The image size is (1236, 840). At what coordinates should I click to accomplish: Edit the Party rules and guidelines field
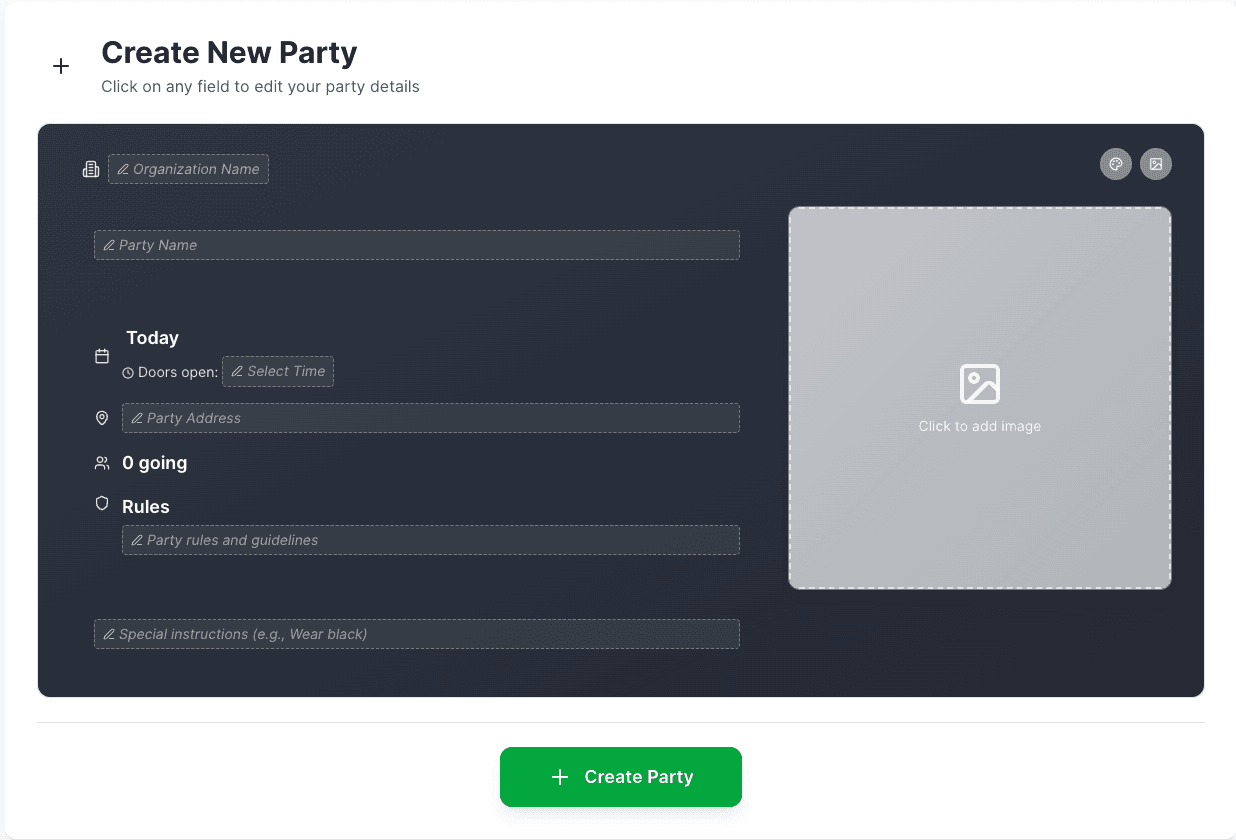(x=430, y=540)
